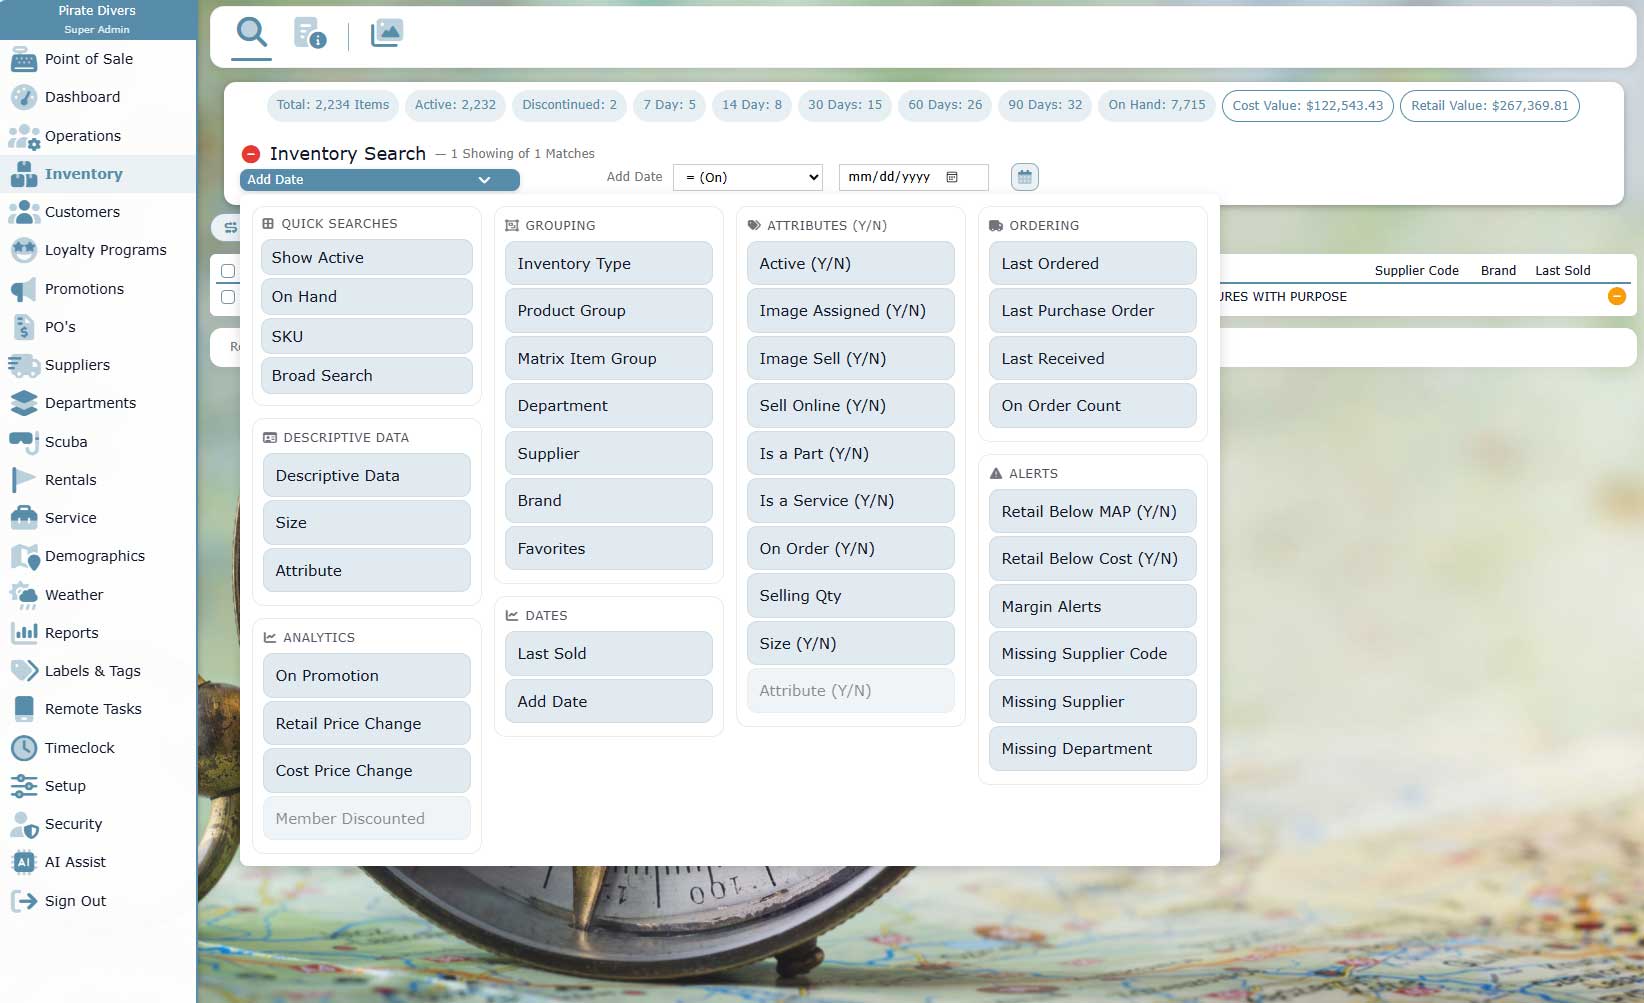Click the Loyalty Programs star face icon

(x=23, y=250)
